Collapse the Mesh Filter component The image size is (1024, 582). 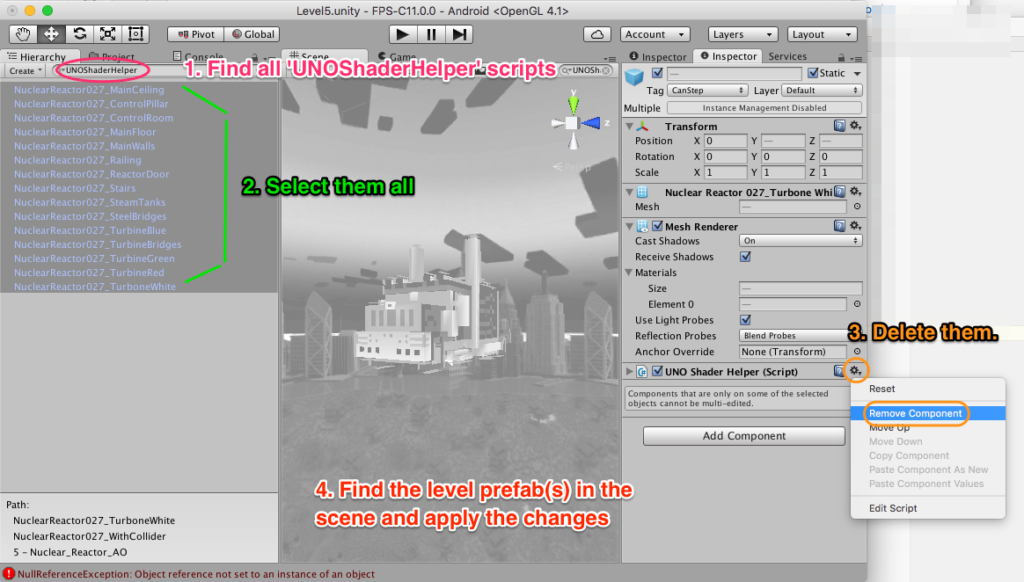[630, 192]
